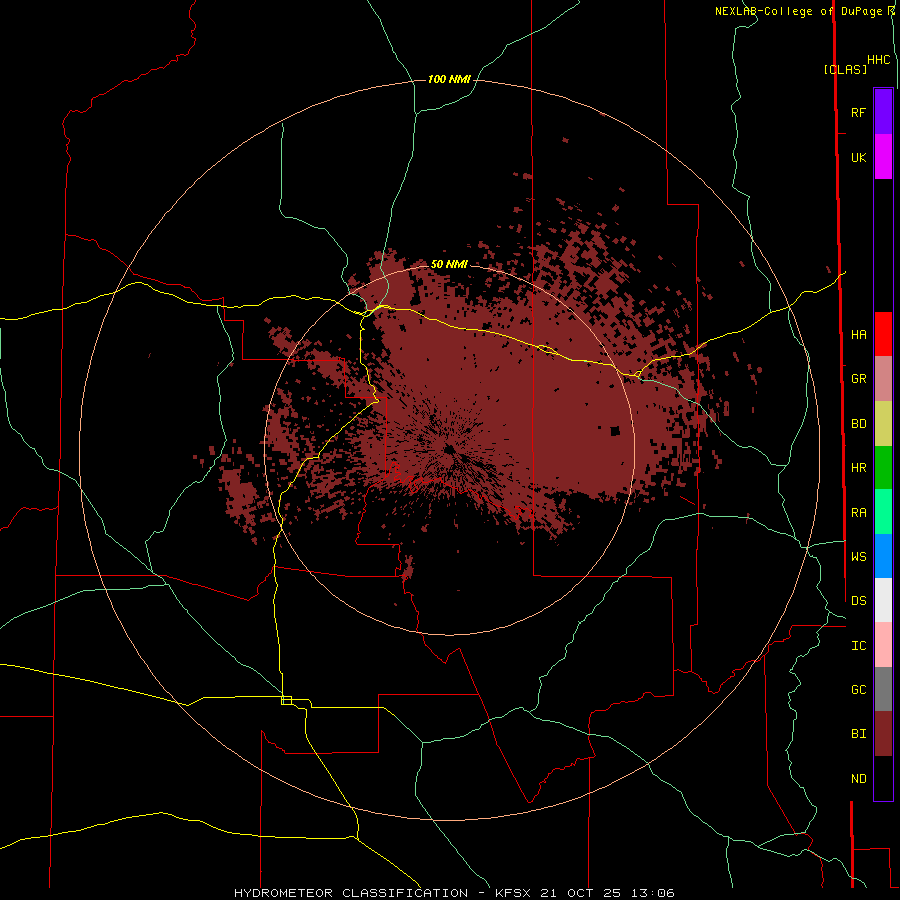The image size is (900, 900).
Task: Click the 'HR' legend label
Action: pyautogui.click(x=858, y=468)
